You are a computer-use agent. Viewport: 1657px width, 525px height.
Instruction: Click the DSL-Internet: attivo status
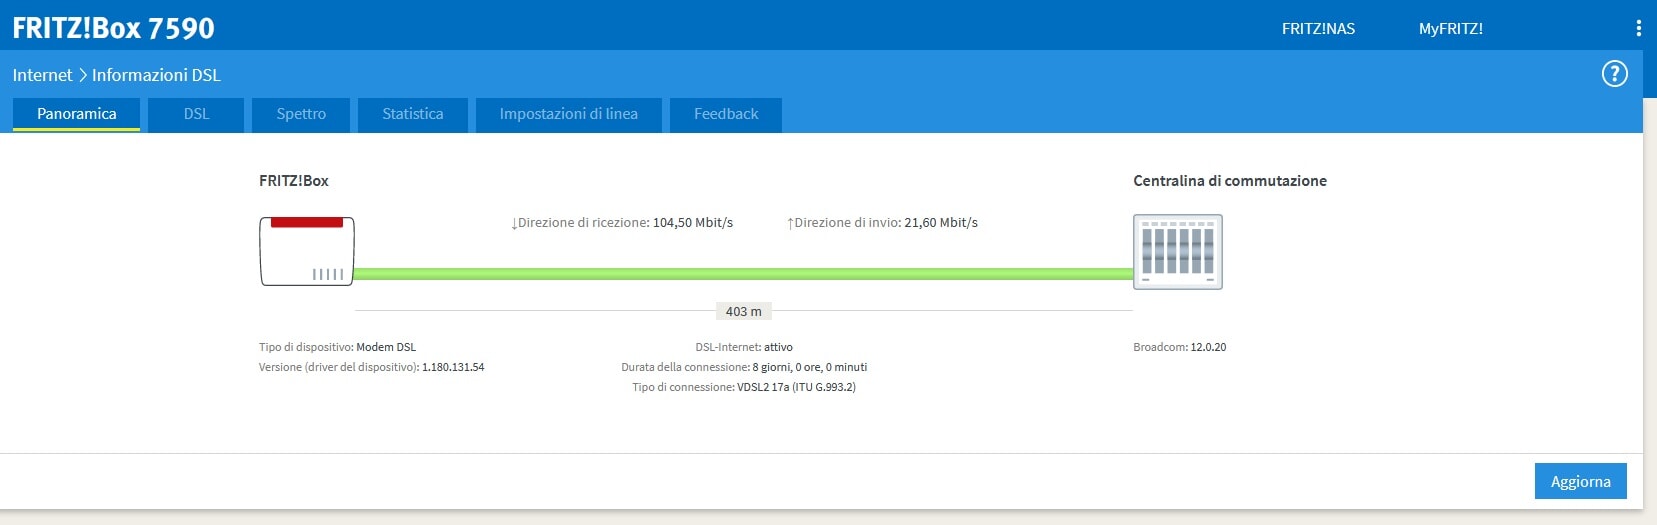(x=744, y=347)
